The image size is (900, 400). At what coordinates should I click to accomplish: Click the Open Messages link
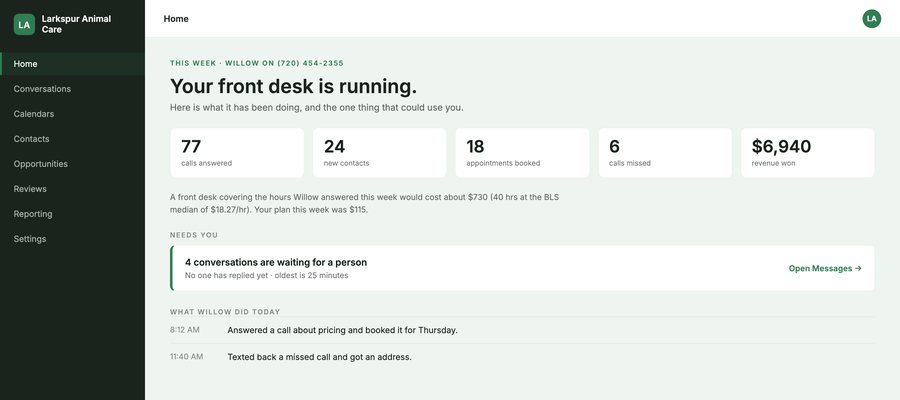pos(825,268)
